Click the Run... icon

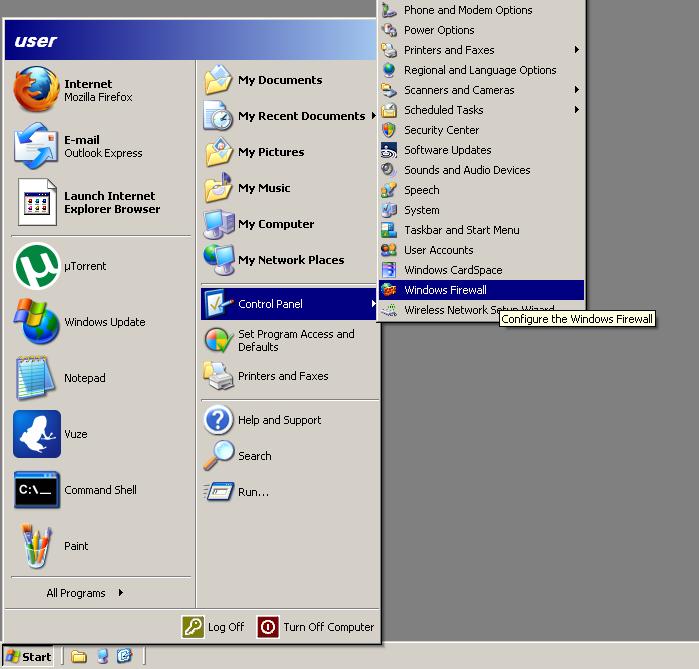(x=218, y=491)
